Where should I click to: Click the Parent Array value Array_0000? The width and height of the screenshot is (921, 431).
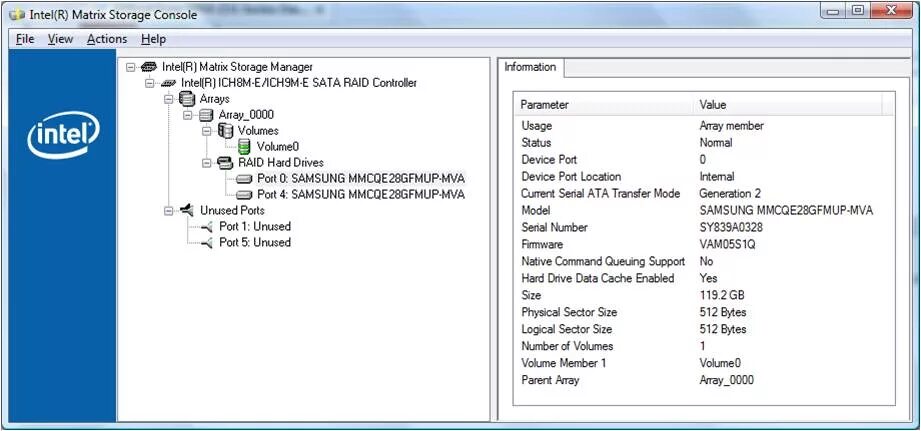click(727, 381)
